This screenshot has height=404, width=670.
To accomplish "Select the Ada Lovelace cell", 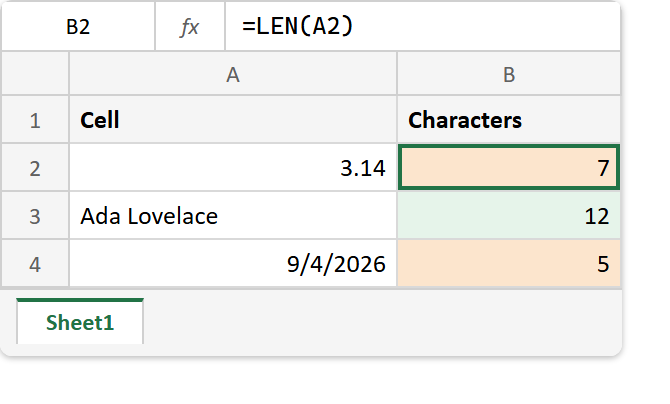I will 233,216.
